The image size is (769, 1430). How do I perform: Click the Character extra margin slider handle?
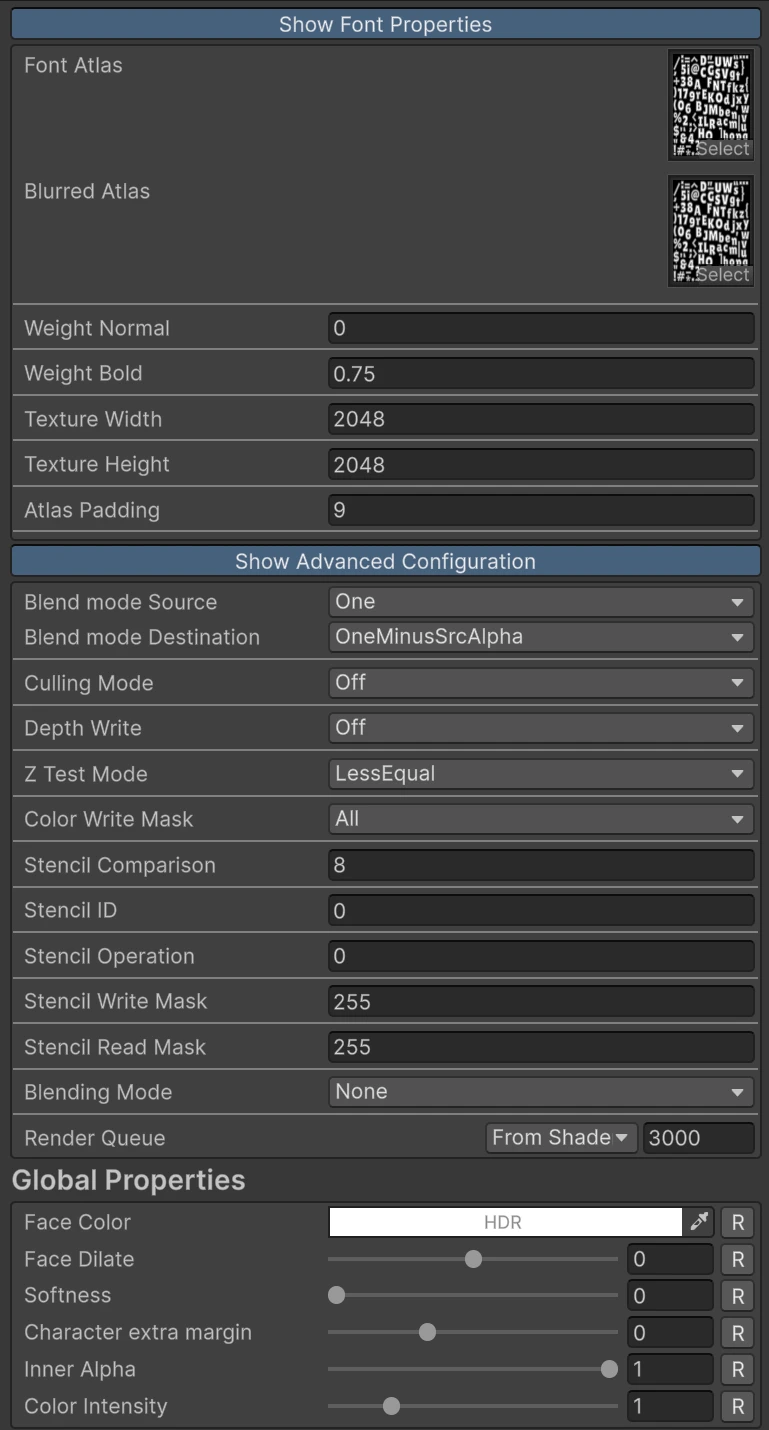coord(427,1333)
